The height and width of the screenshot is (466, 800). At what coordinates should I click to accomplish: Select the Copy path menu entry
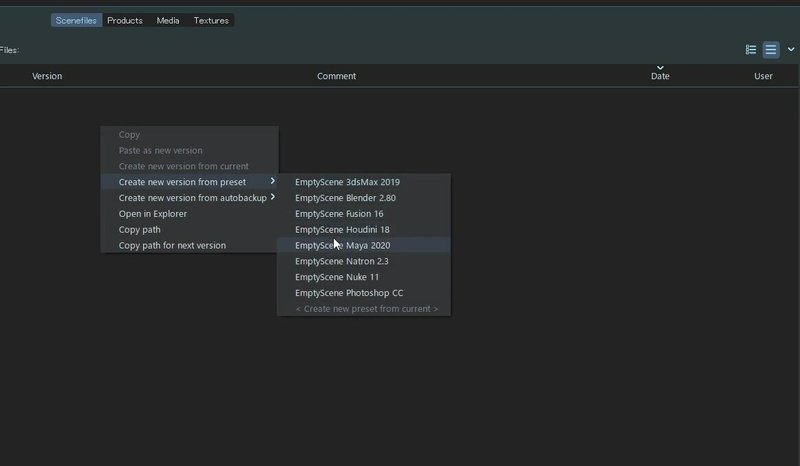click(x=189, y=229)
